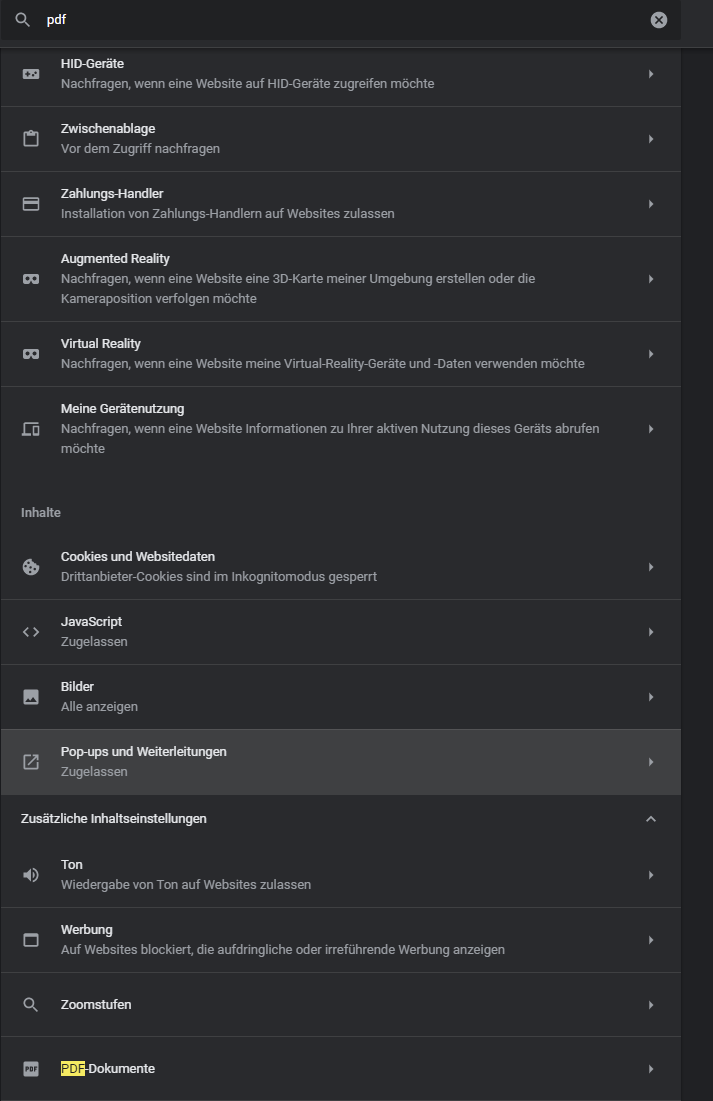Click the Cookies und Websitedaten cookie icon

[31, 567]
